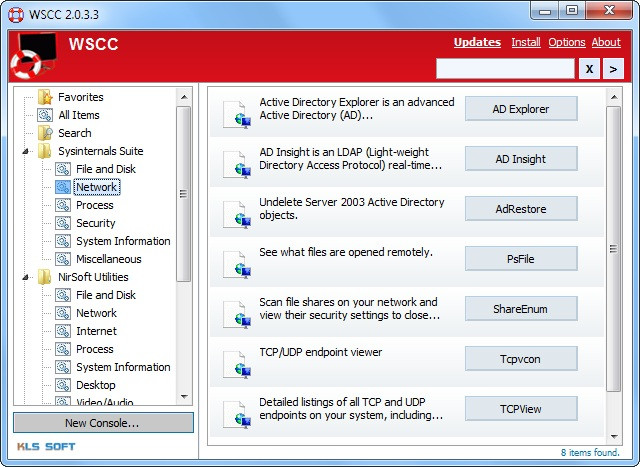Click the AD Insight file icon
This screenshot has height=467, width=640.
coord(237,165)
